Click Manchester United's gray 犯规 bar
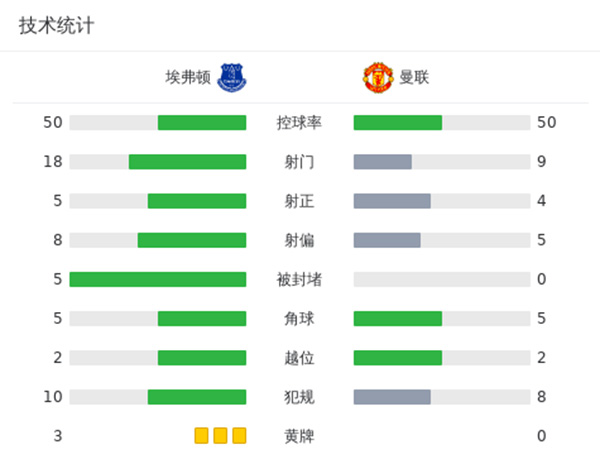The width and height of the screenshot is (600, 459). tap(392, 397)
